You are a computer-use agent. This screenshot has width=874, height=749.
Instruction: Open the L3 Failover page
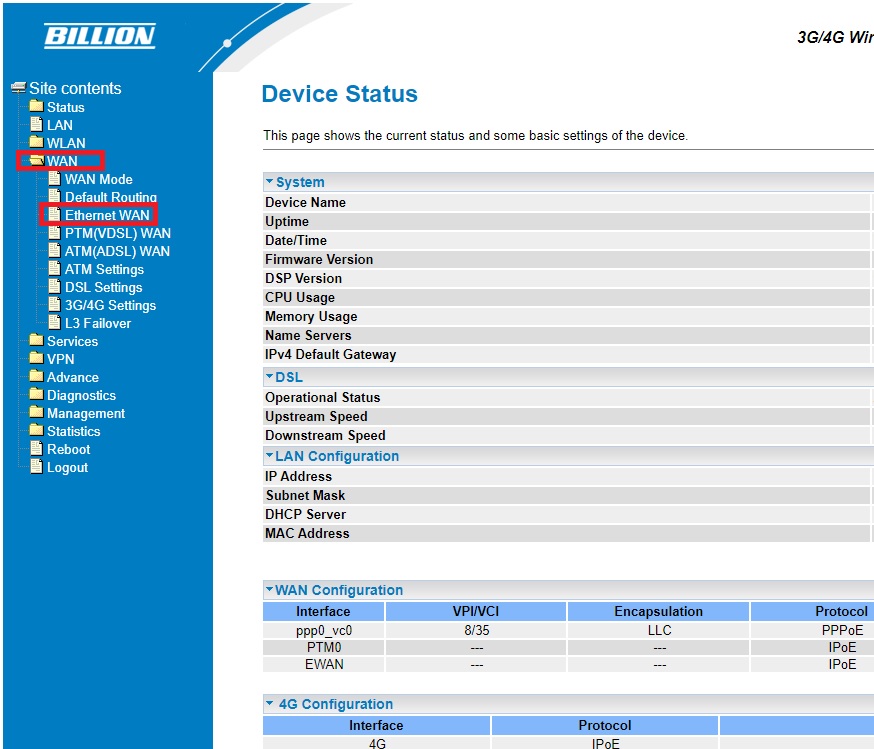tap(97, 323)
